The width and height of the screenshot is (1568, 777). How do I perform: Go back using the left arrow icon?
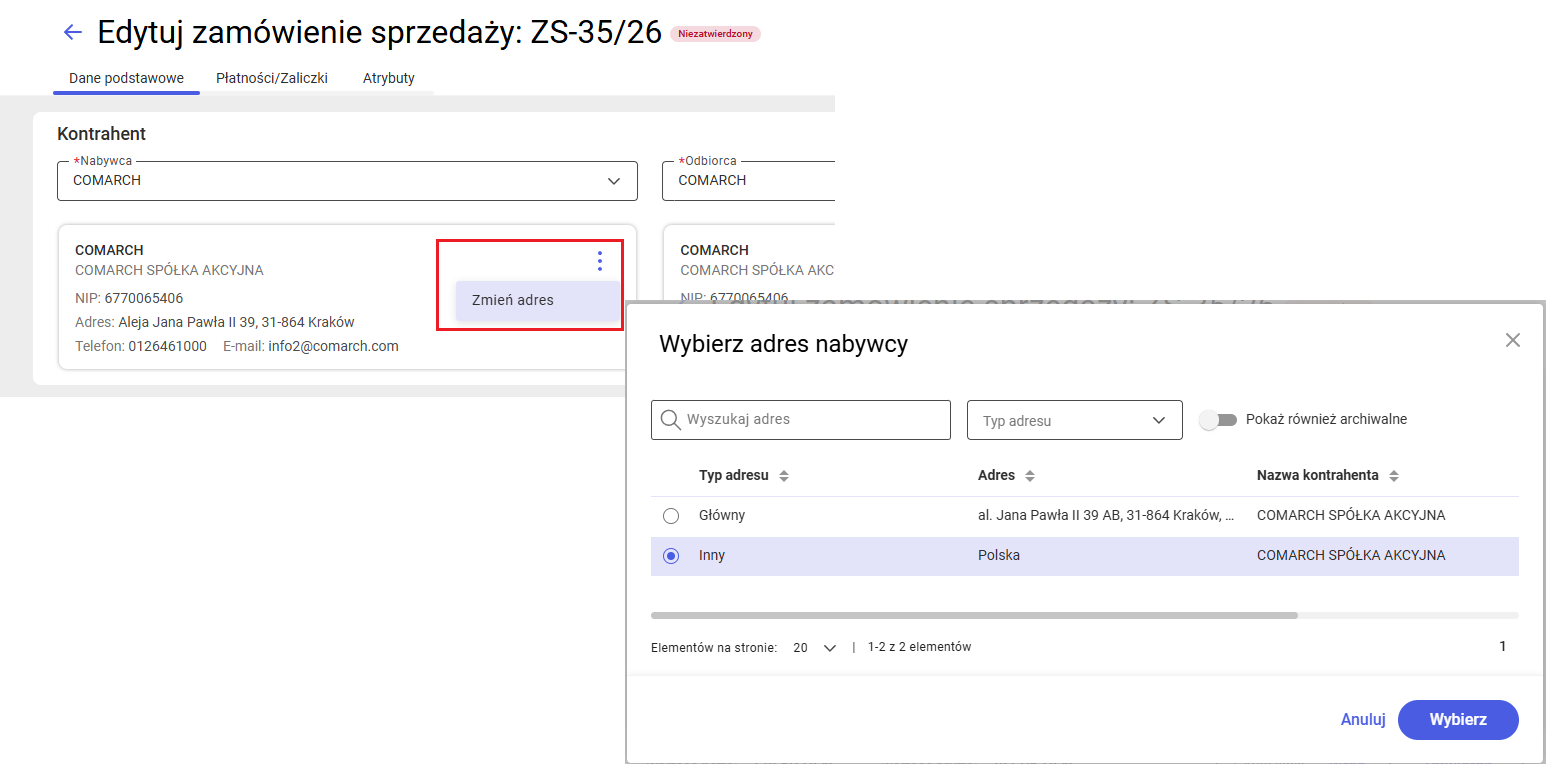click(72, 32)
